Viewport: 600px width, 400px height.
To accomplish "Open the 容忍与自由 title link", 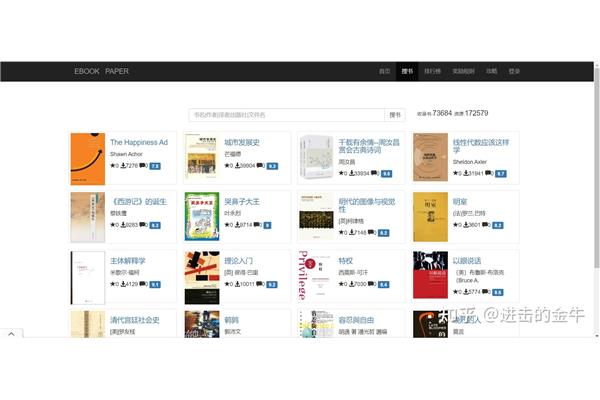I will [356, 320].
